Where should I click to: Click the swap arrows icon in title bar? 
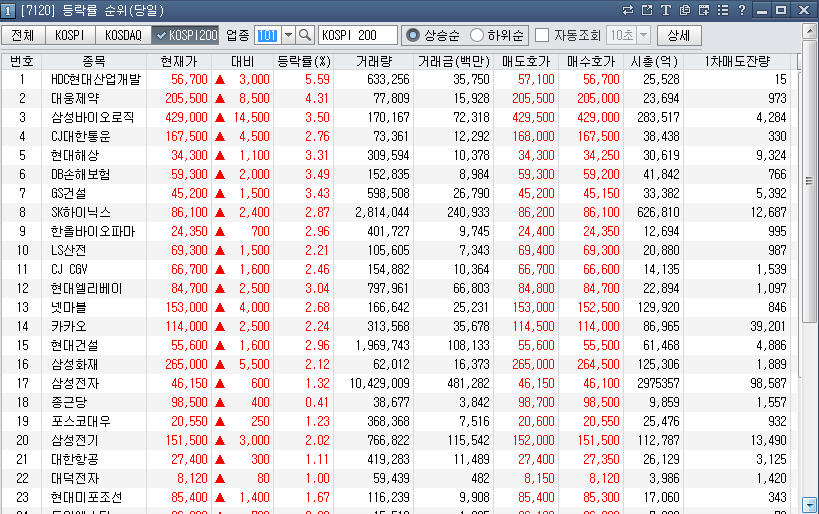click(628, 9)
